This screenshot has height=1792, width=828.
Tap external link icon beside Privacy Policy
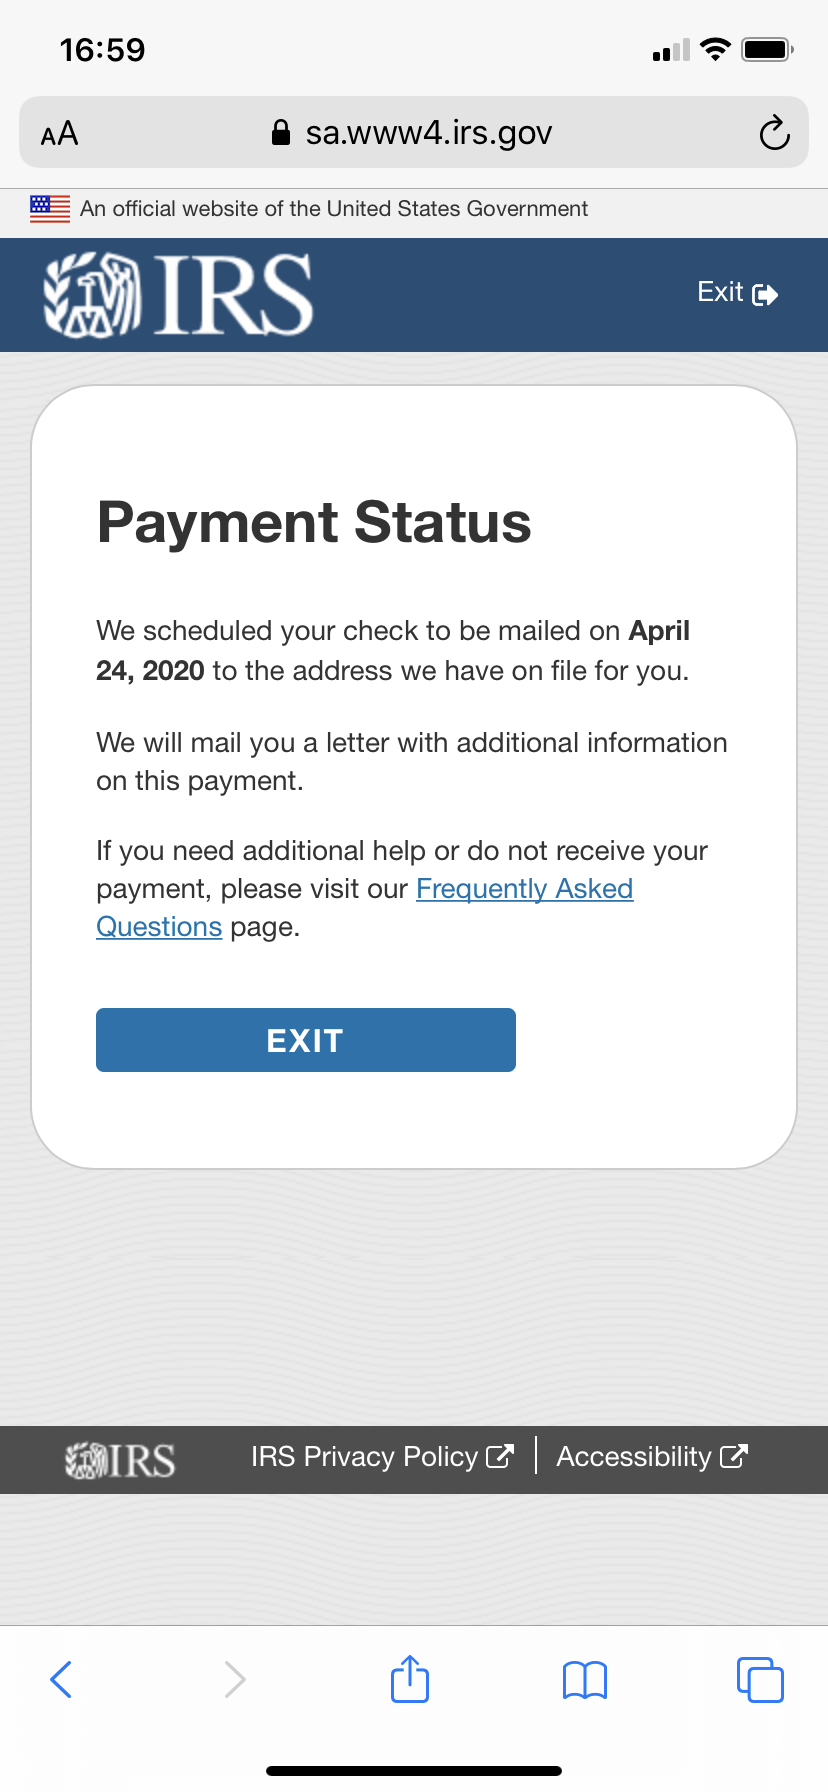click(500, 1457)
